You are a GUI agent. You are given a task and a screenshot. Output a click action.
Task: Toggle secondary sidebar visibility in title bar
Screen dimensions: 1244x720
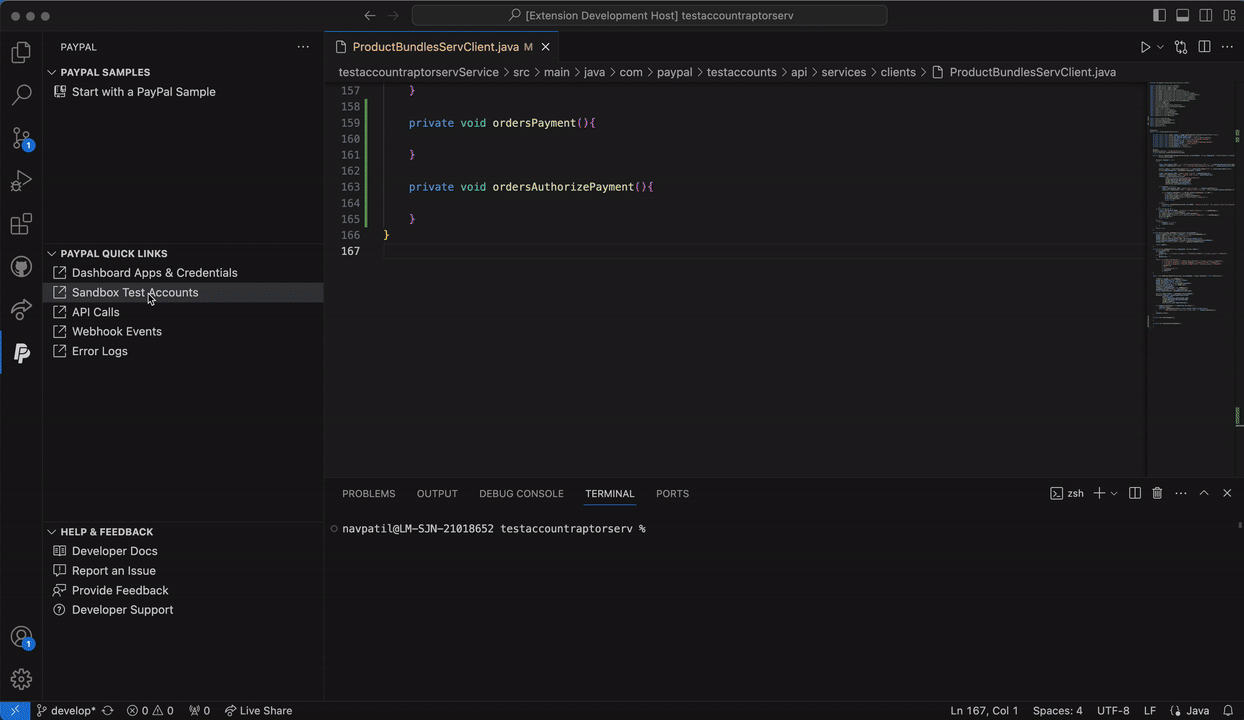click(x=1205, y=16)
